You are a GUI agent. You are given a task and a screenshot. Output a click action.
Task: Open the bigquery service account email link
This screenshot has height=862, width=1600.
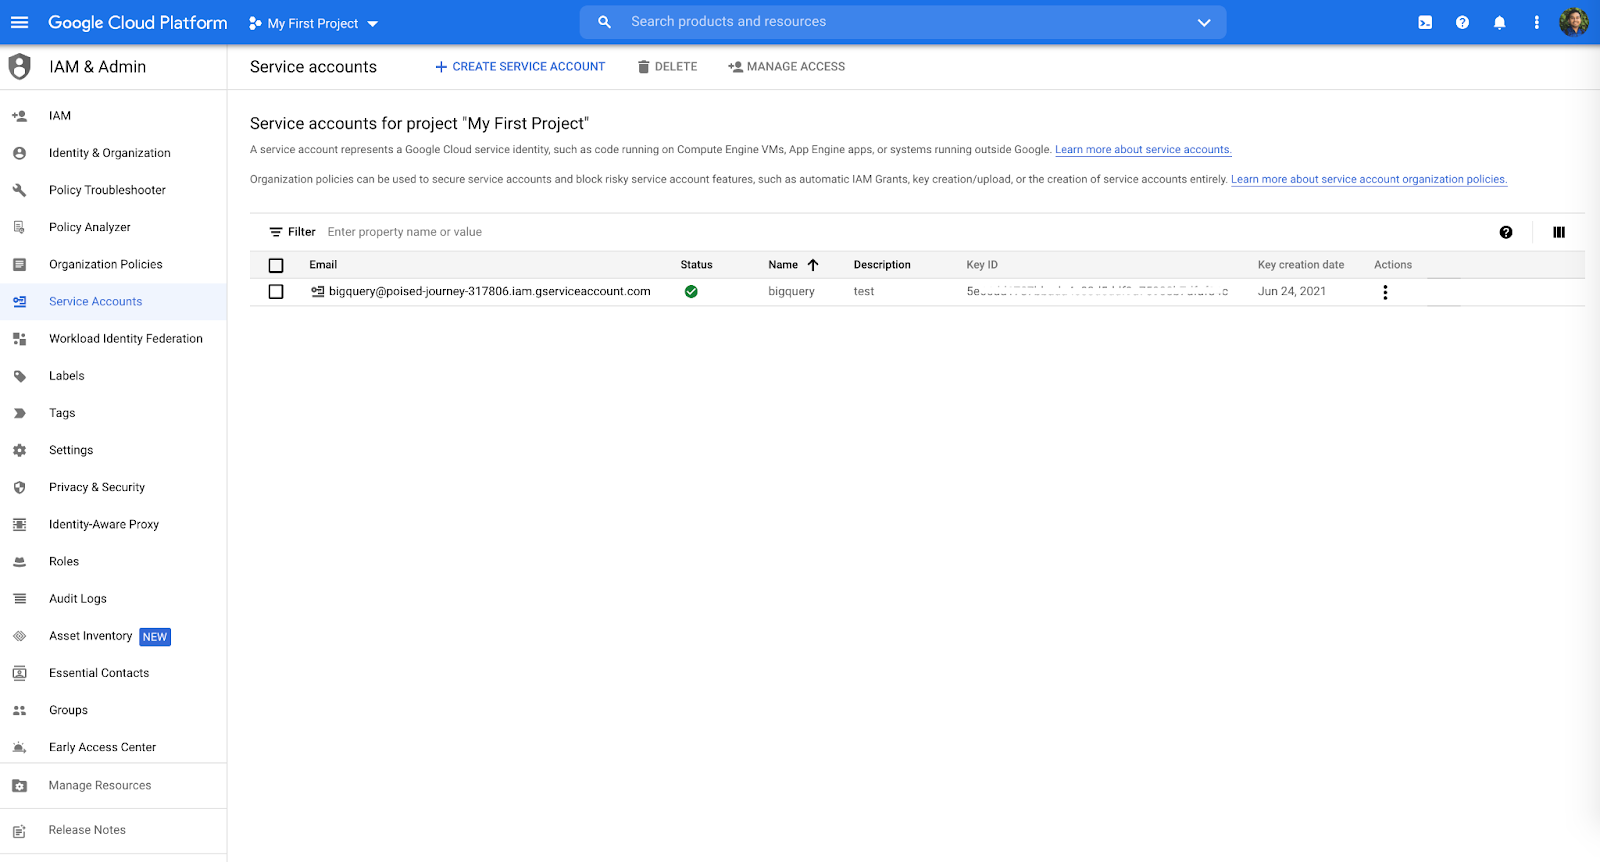click(x=490, y=292)
